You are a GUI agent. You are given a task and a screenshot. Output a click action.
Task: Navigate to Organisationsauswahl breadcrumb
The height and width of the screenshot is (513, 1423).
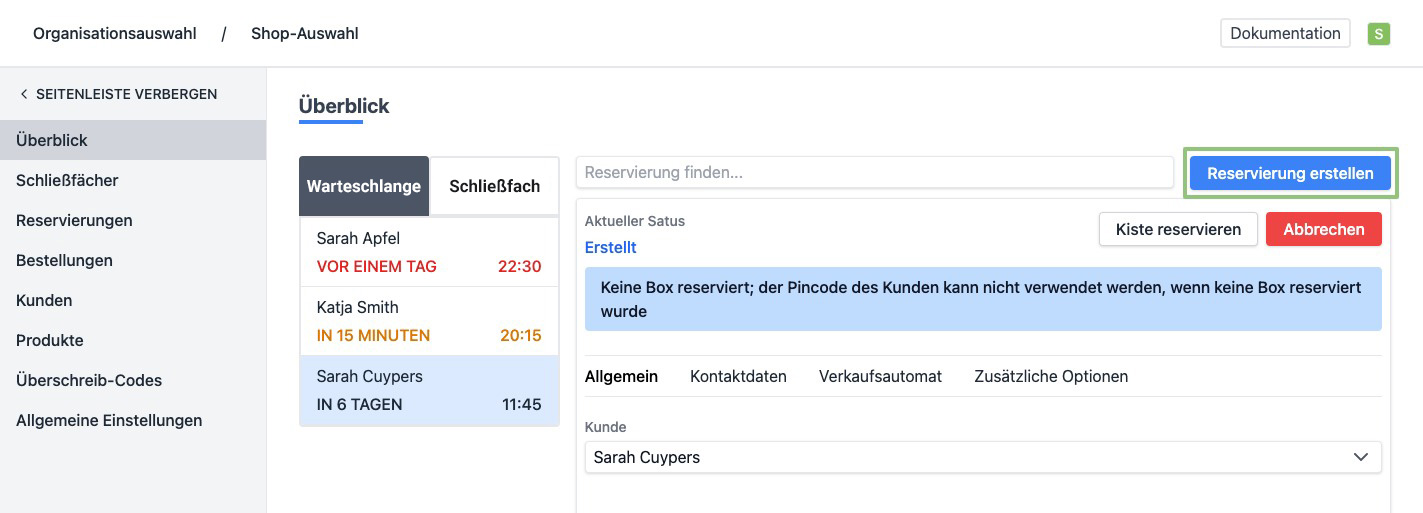114,33
